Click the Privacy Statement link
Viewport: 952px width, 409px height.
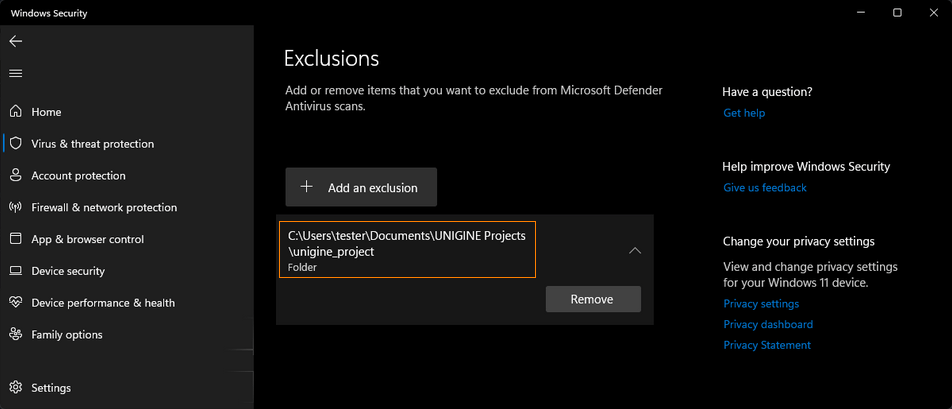pos(767,345)
